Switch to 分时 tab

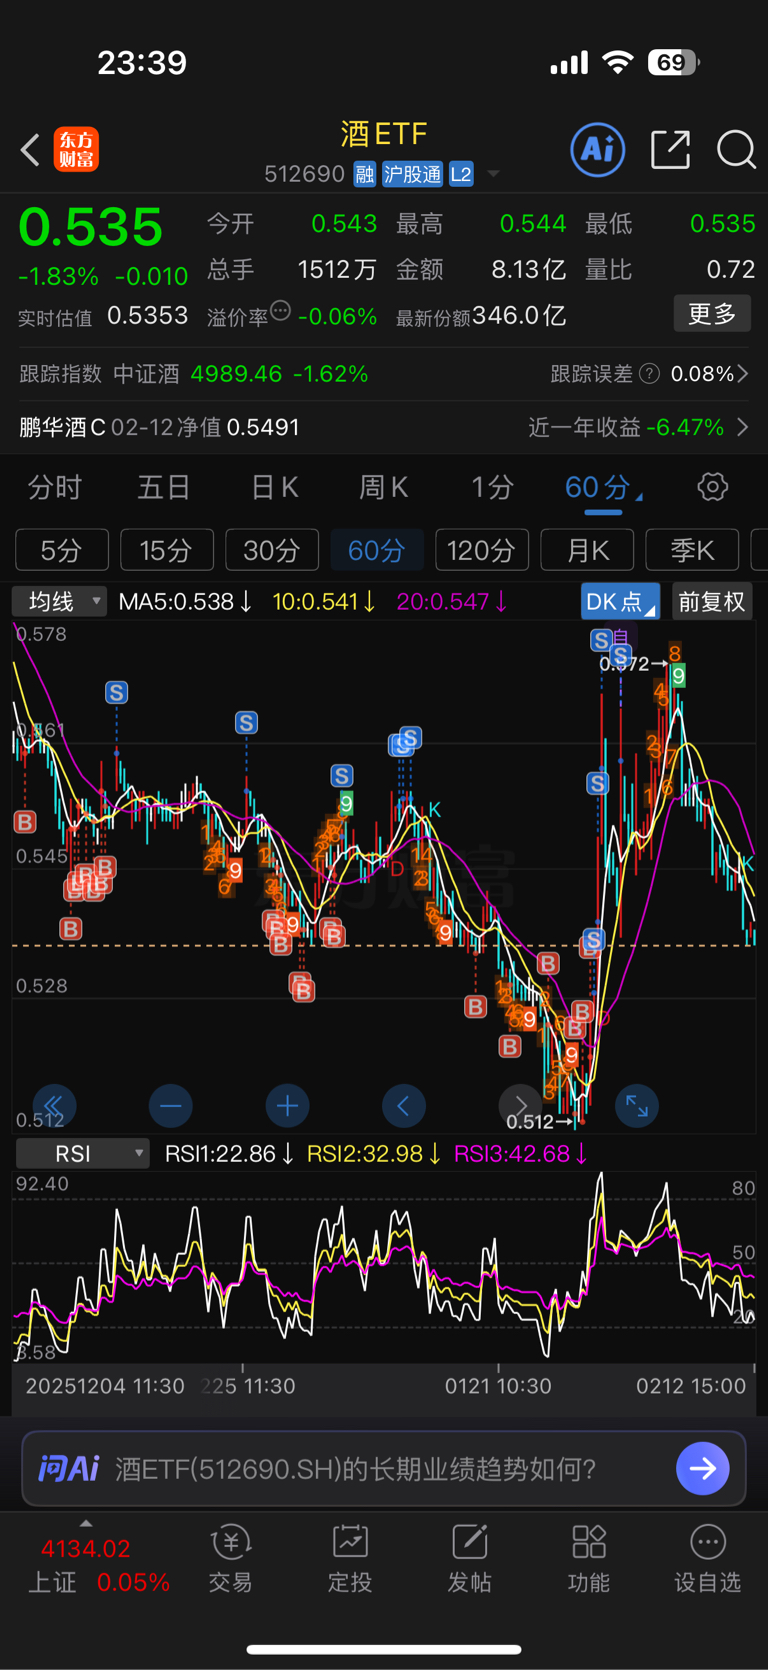[55, 487]
